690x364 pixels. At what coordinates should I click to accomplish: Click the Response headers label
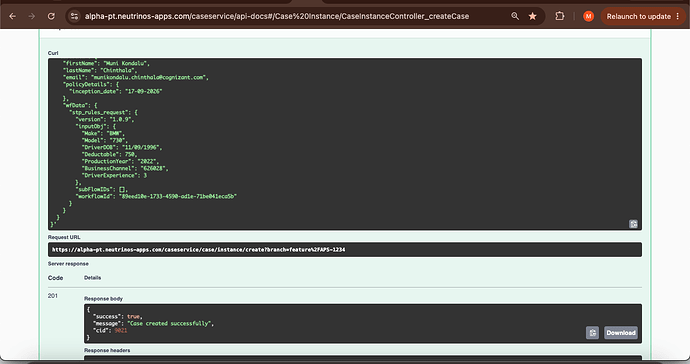pos(107,350)
